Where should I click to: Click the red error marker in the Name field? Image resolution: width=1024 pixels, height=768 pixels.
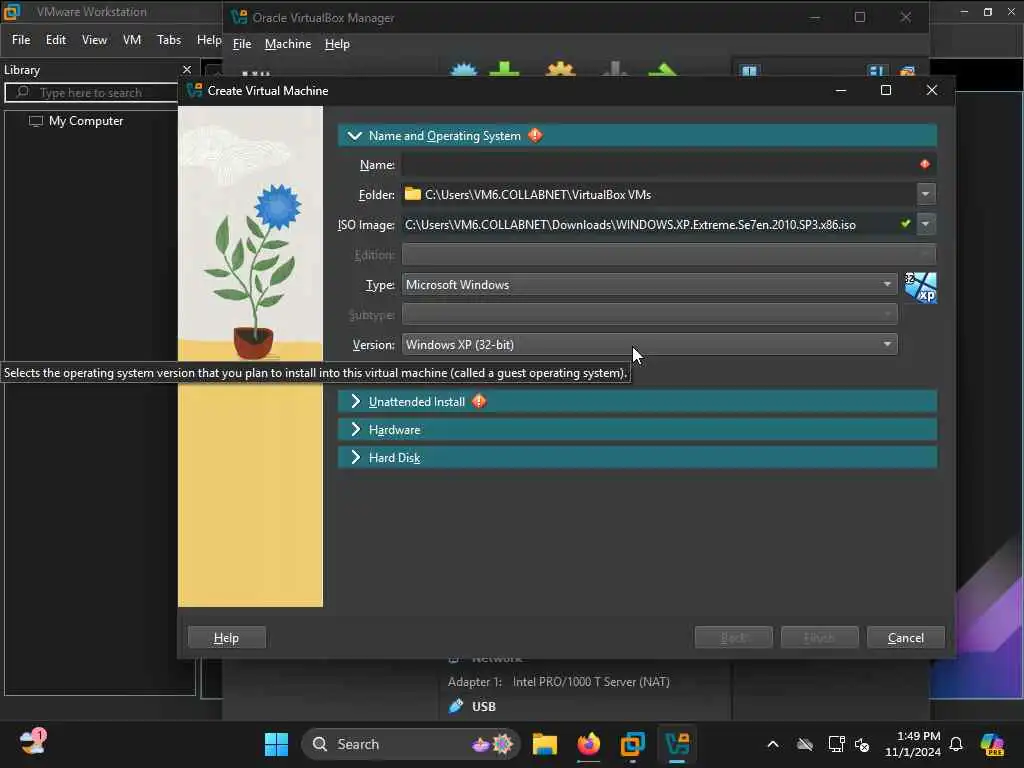[925, 164]
